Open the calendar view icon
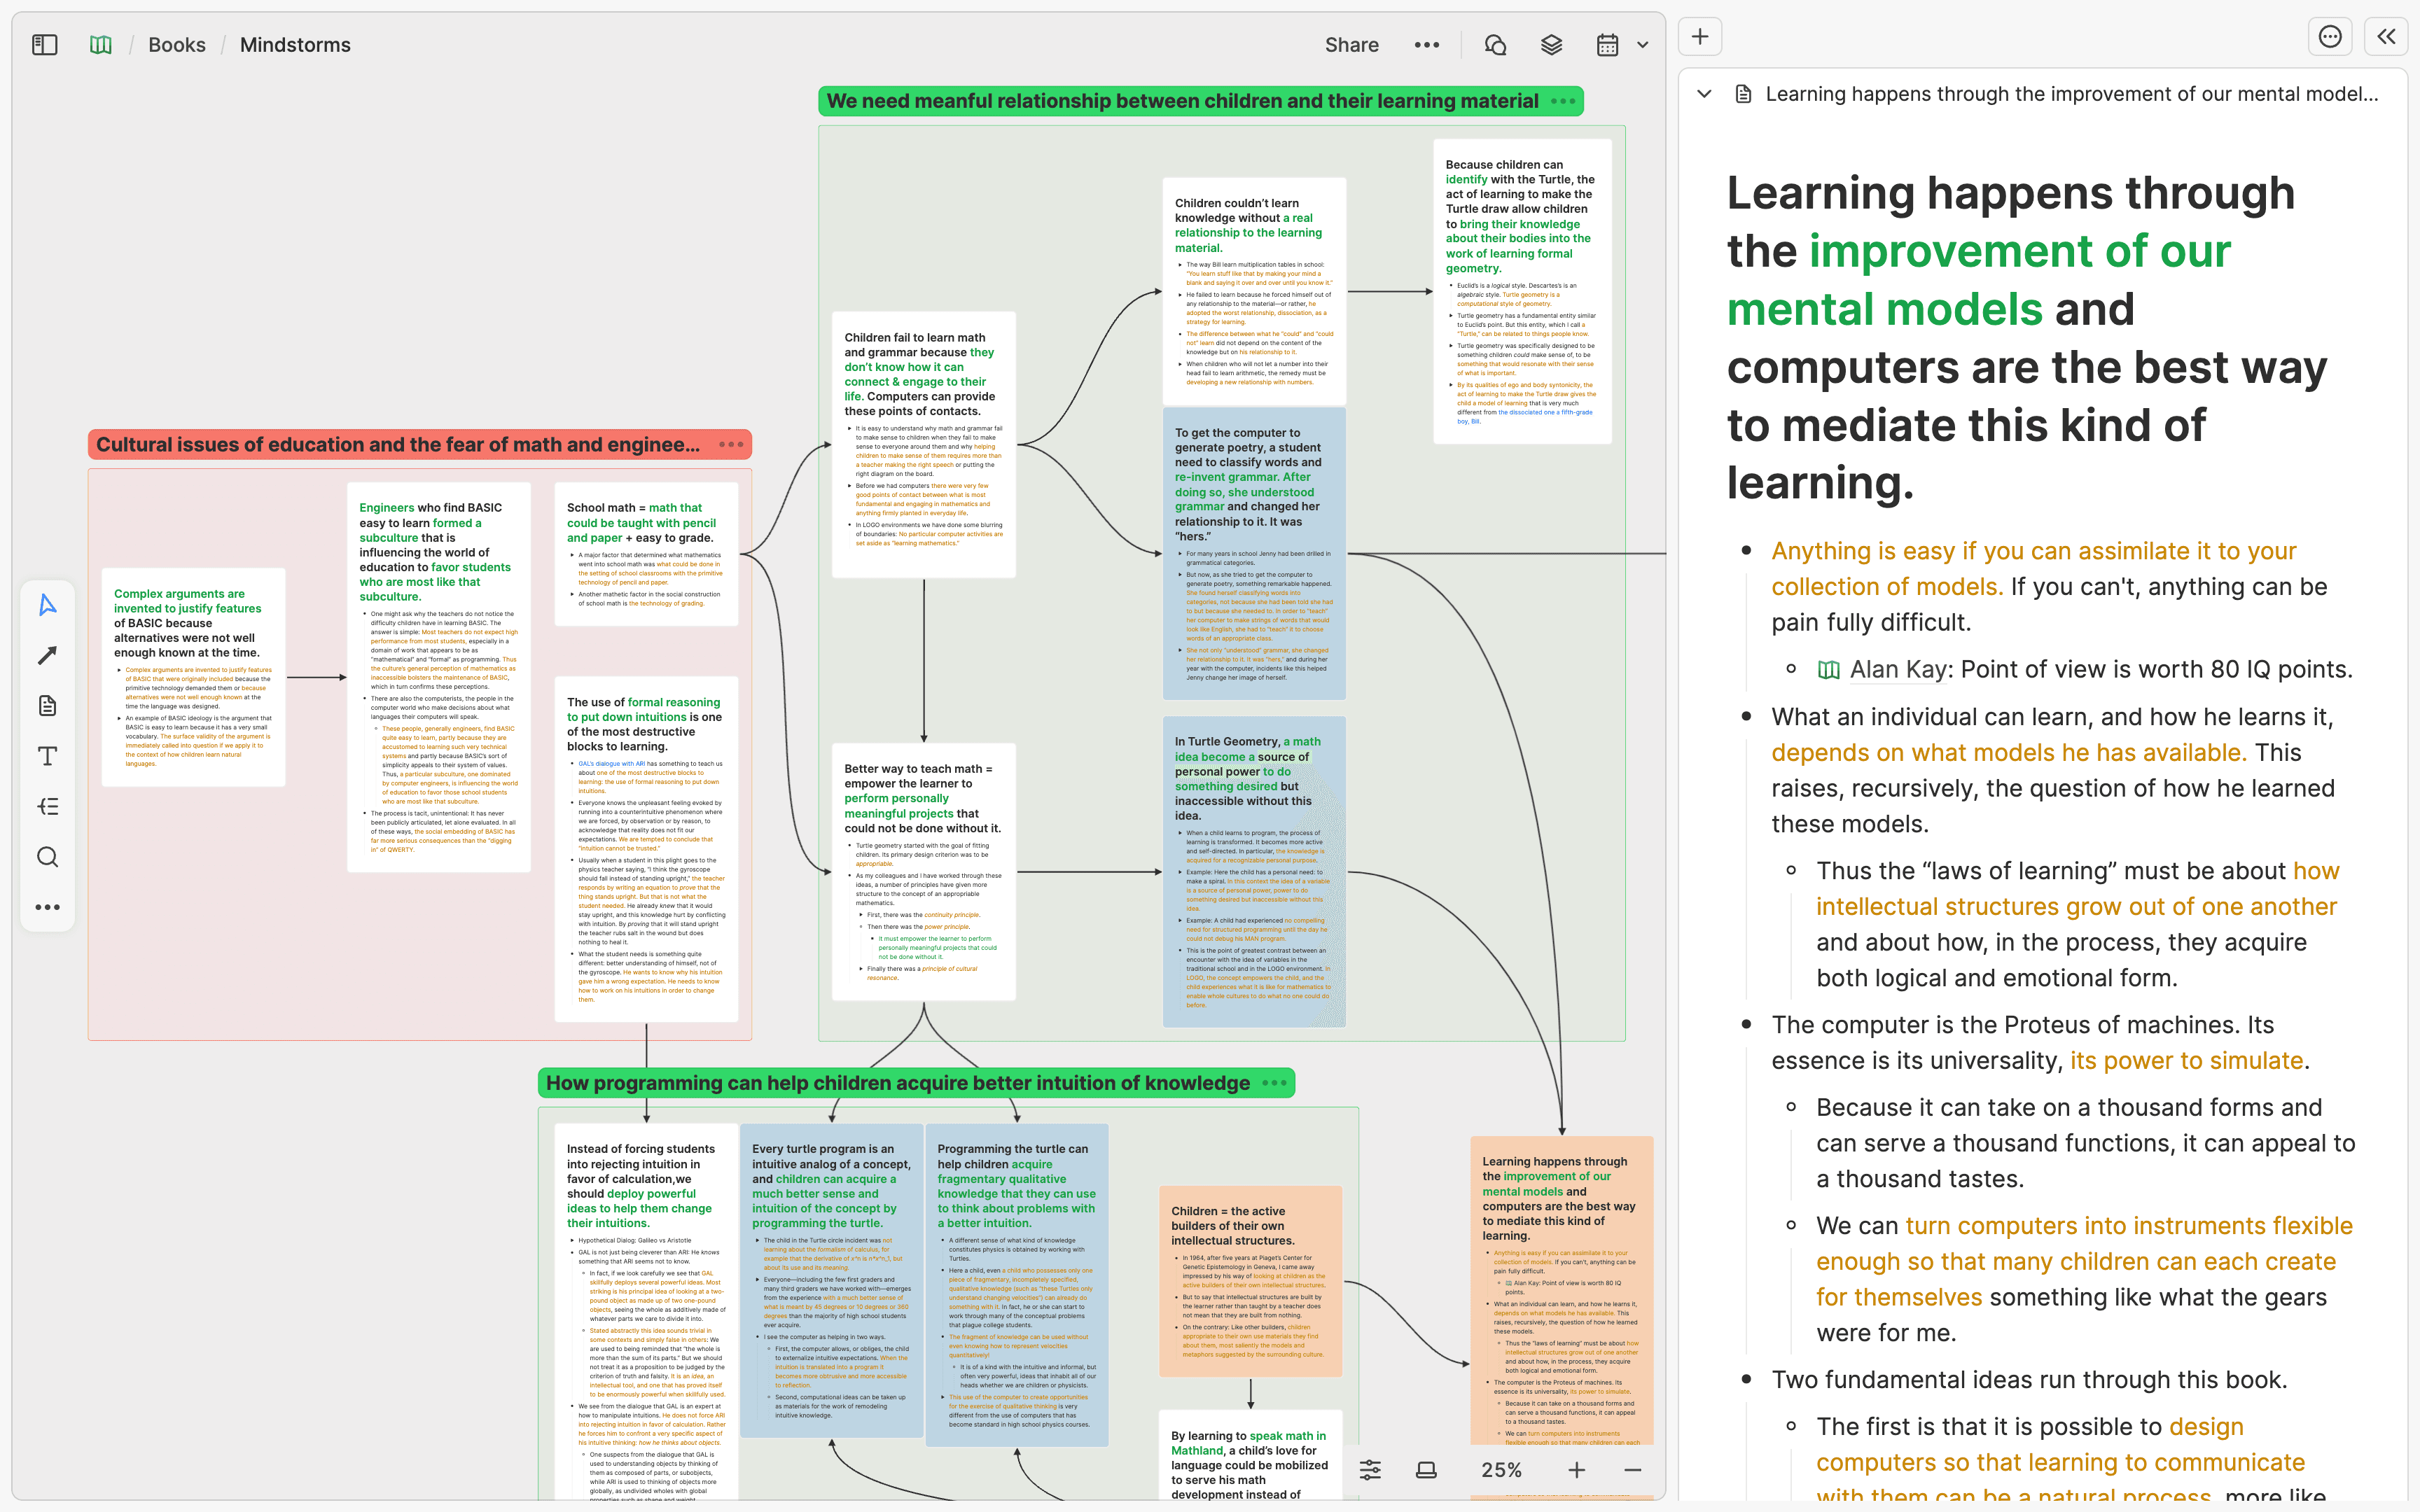Screen dimensions: 2420x1512 click(1608, 44)
